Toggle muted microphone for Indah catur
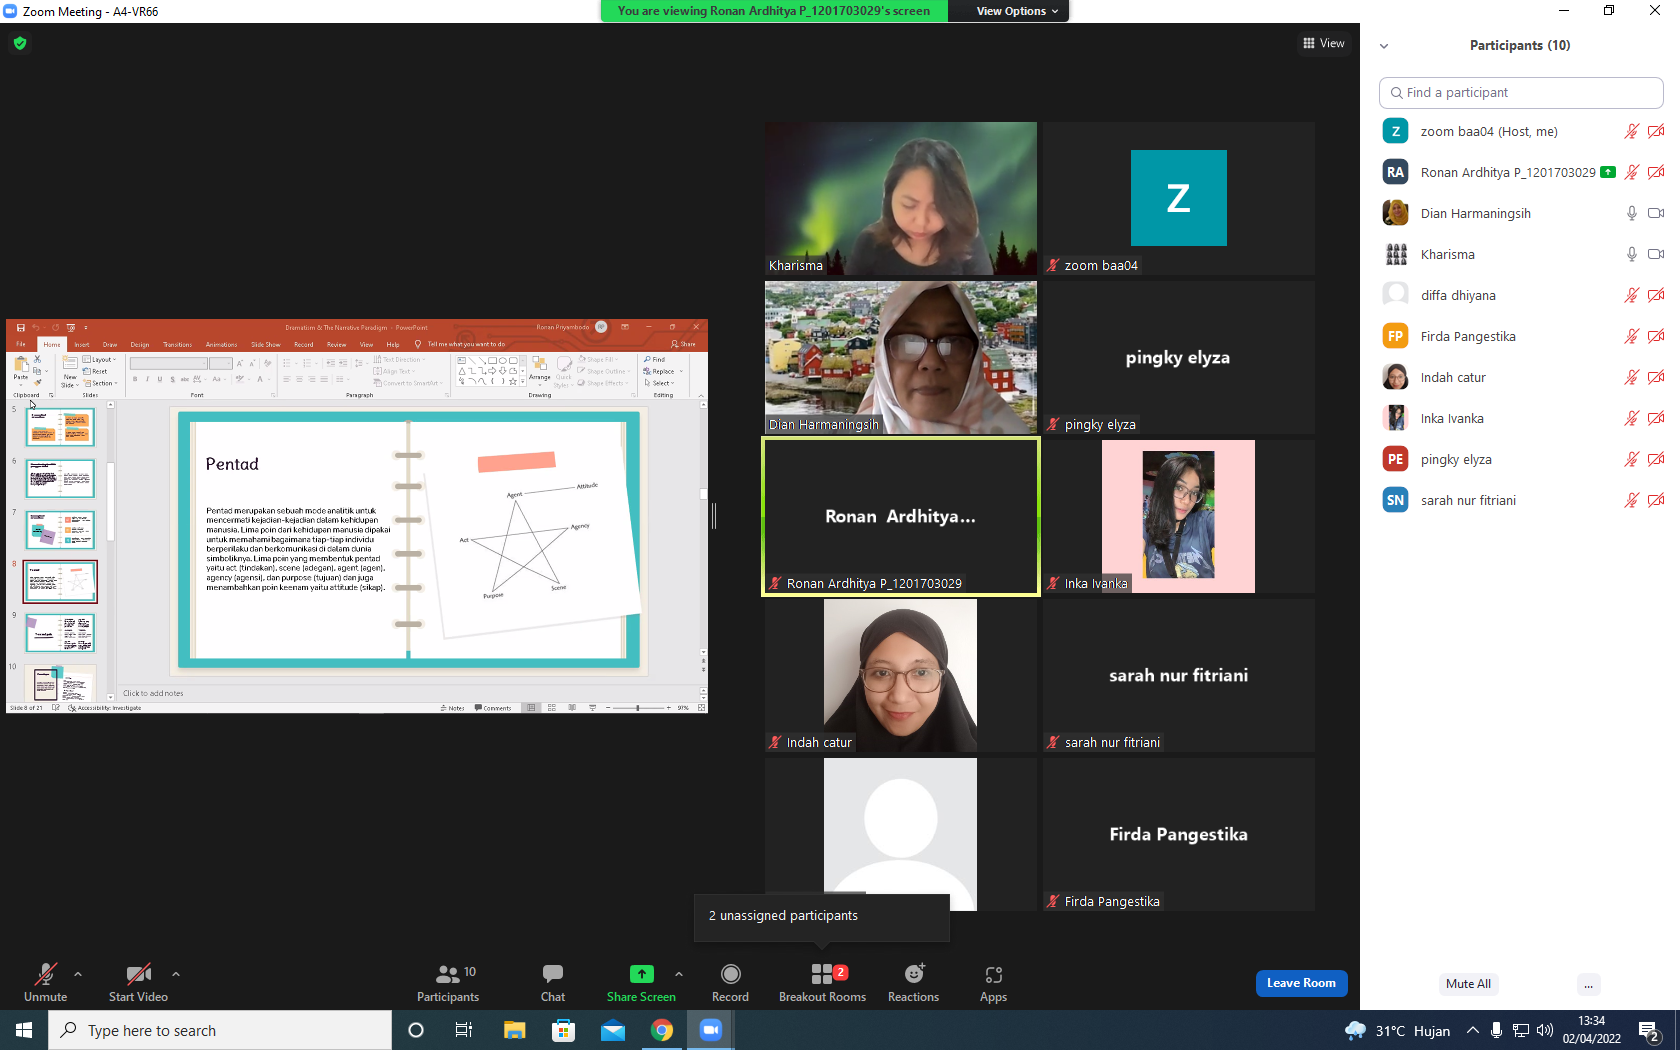 [x=1632, y=377]
